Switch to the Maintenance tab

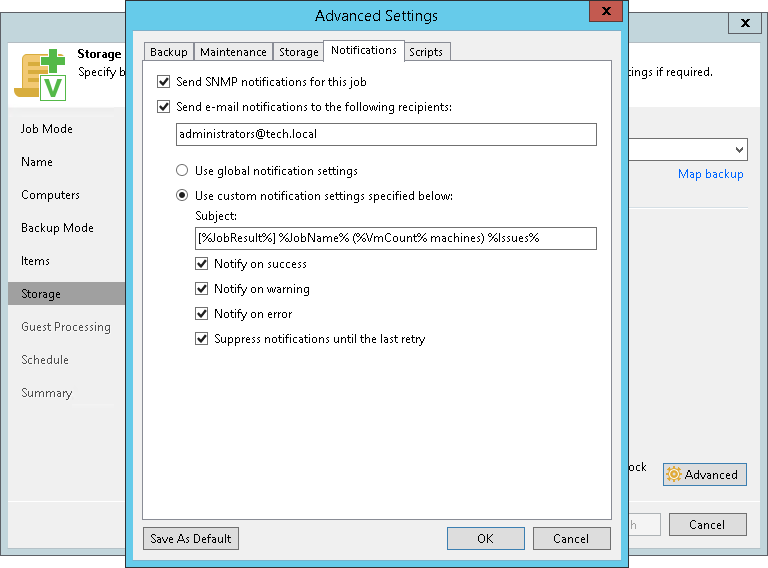pyautogui.click(x=233, y=52)
